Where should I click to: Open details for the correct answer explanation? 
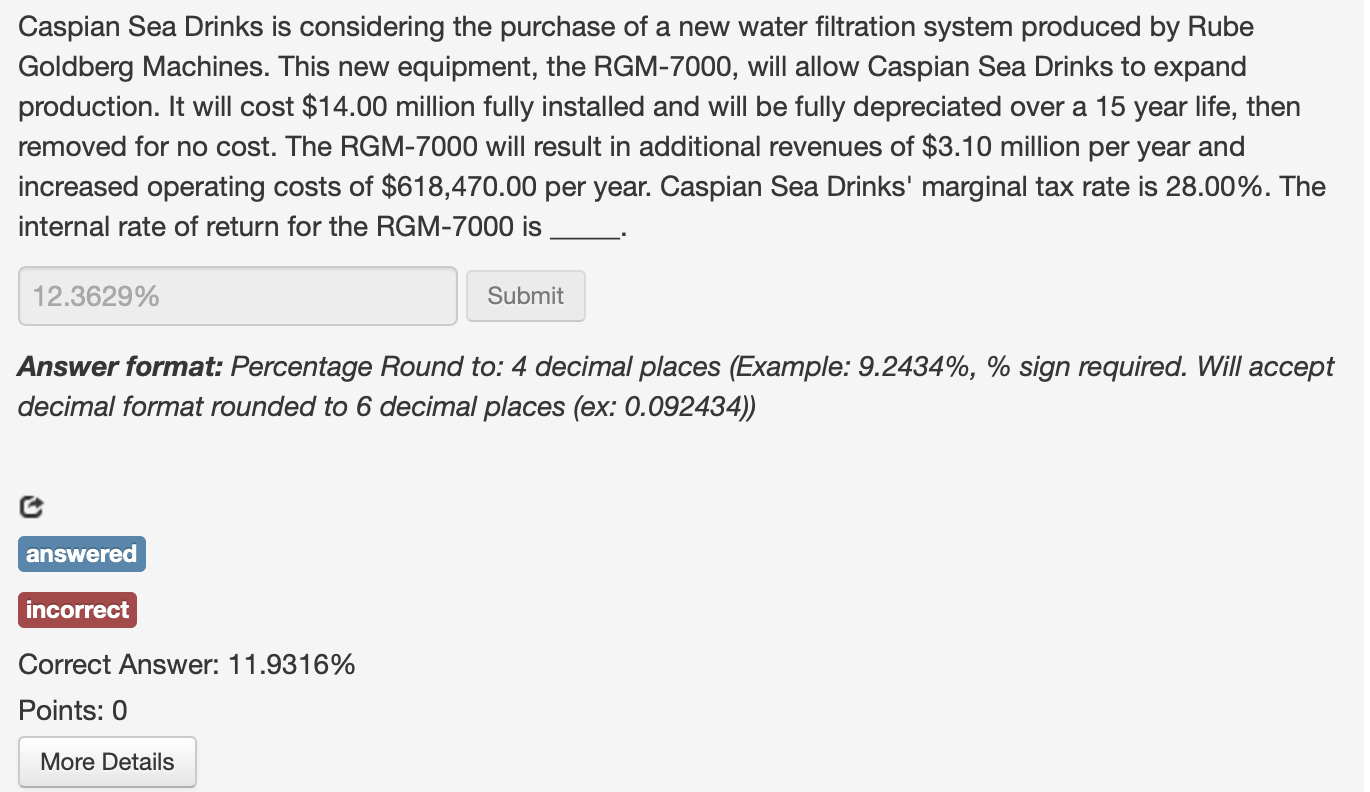pyautogui.click(x=107, y=761)
